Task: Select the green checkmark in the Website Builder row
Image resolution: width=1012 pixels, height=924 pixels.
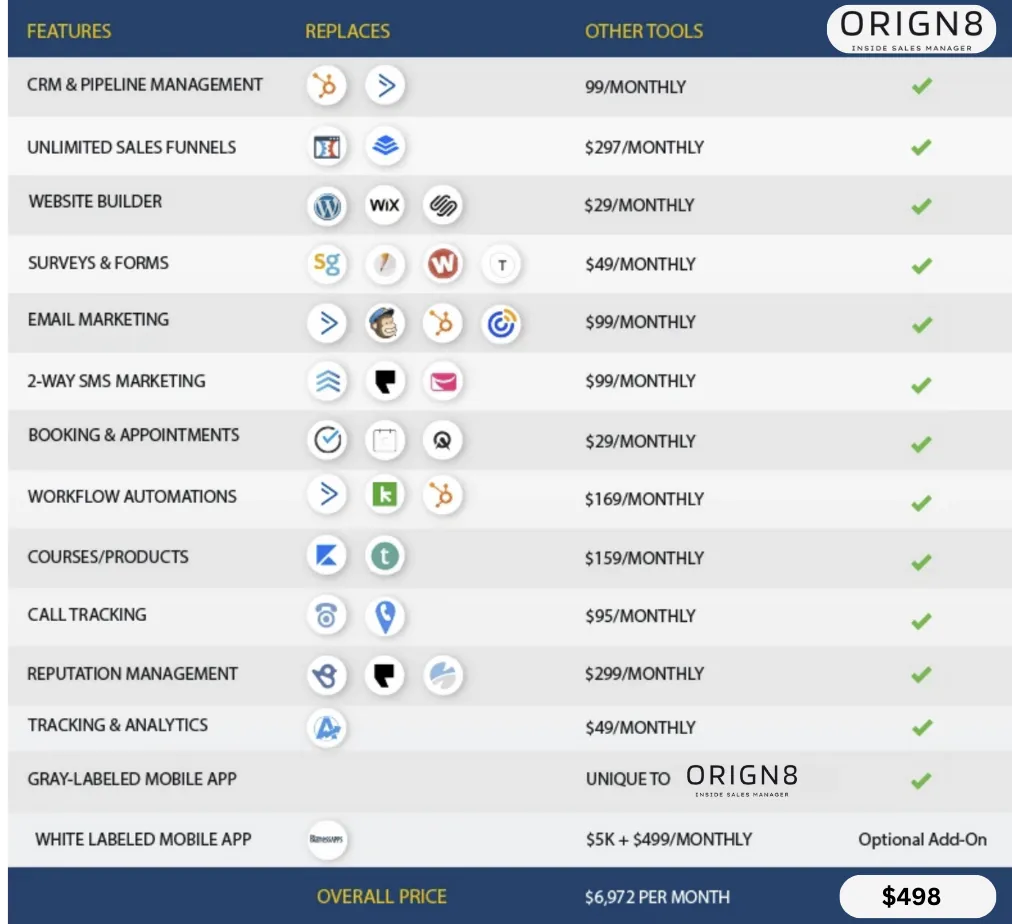Action: click(922, 206)
